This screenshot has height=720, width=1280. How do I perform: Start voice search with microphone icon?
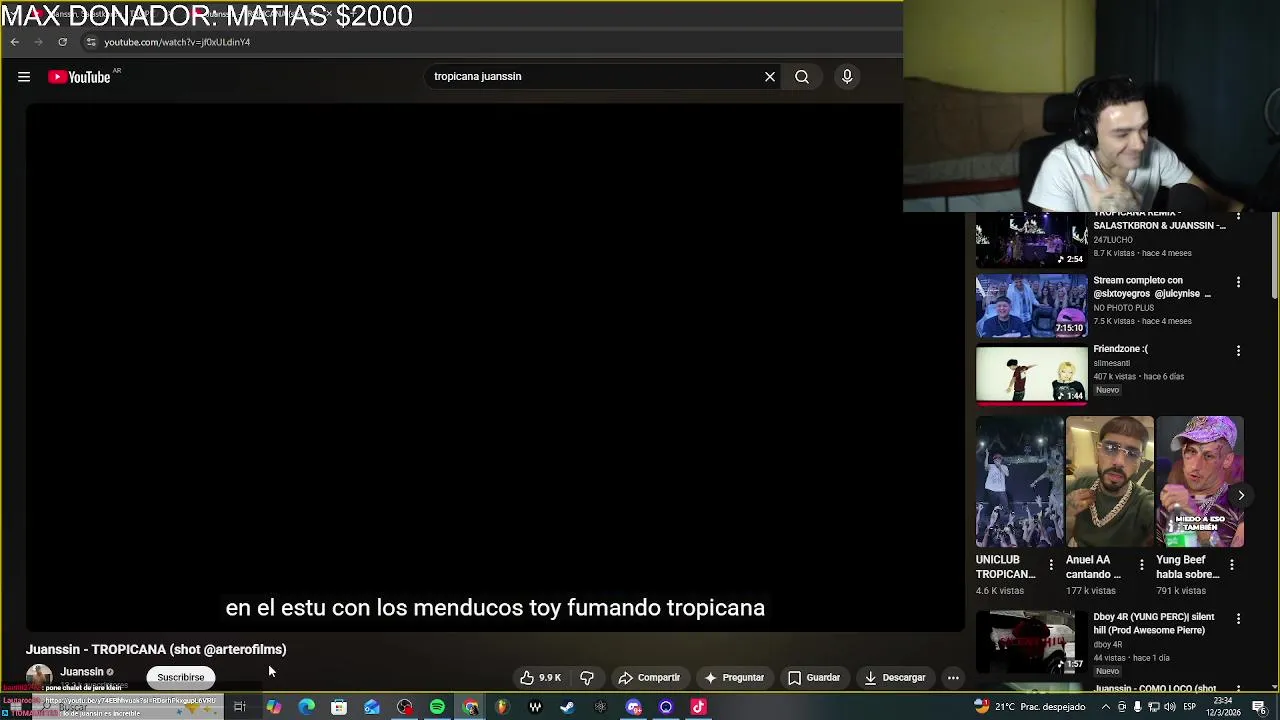[847, 77]
